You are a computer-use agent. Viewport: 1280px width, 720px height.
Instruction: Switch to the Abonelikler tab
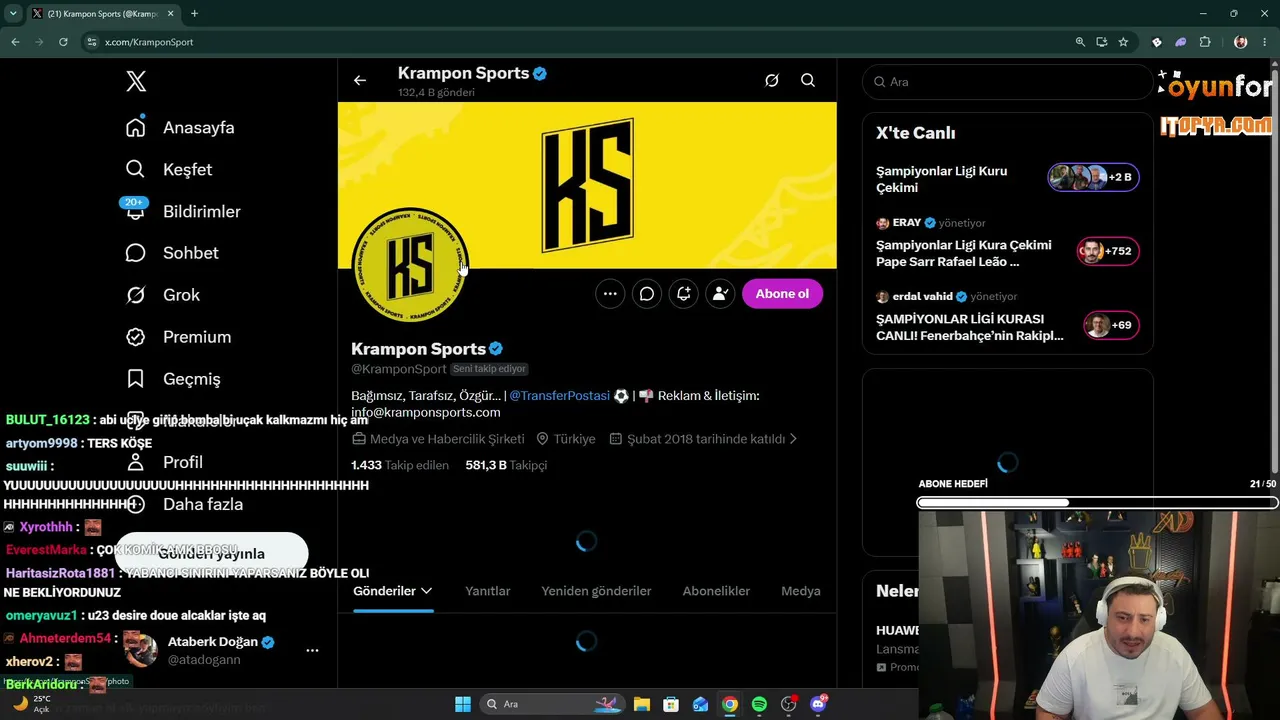tap(716, 591)
